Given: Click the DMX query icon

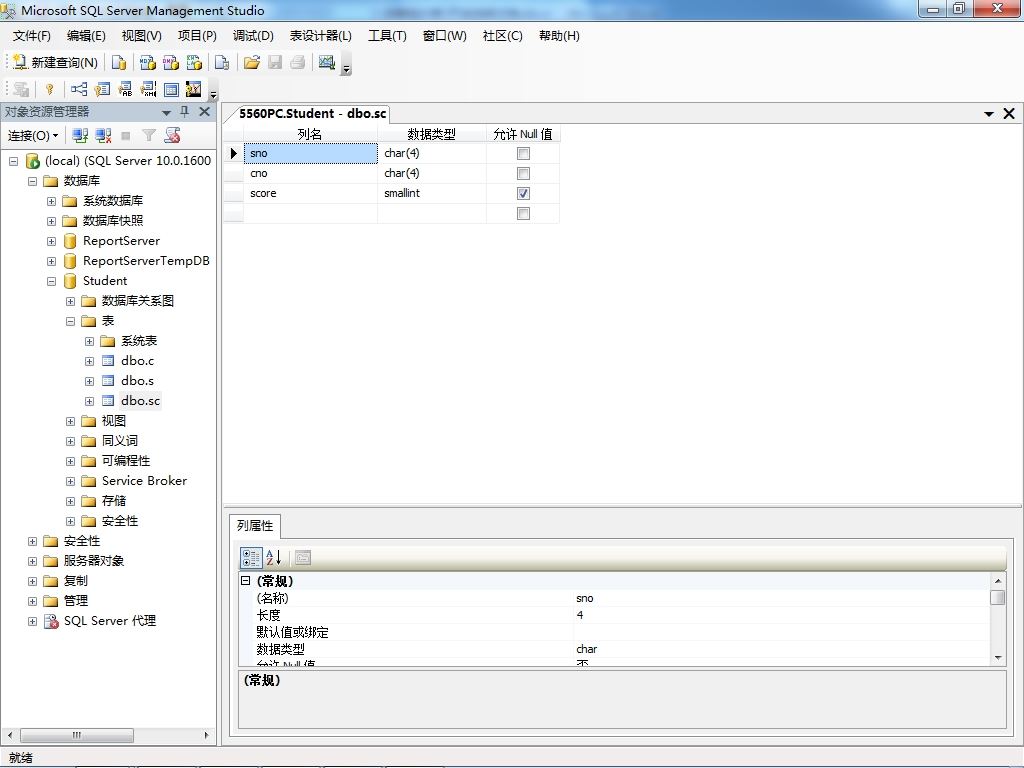Looking at the screenshot, I should [170, 62].
